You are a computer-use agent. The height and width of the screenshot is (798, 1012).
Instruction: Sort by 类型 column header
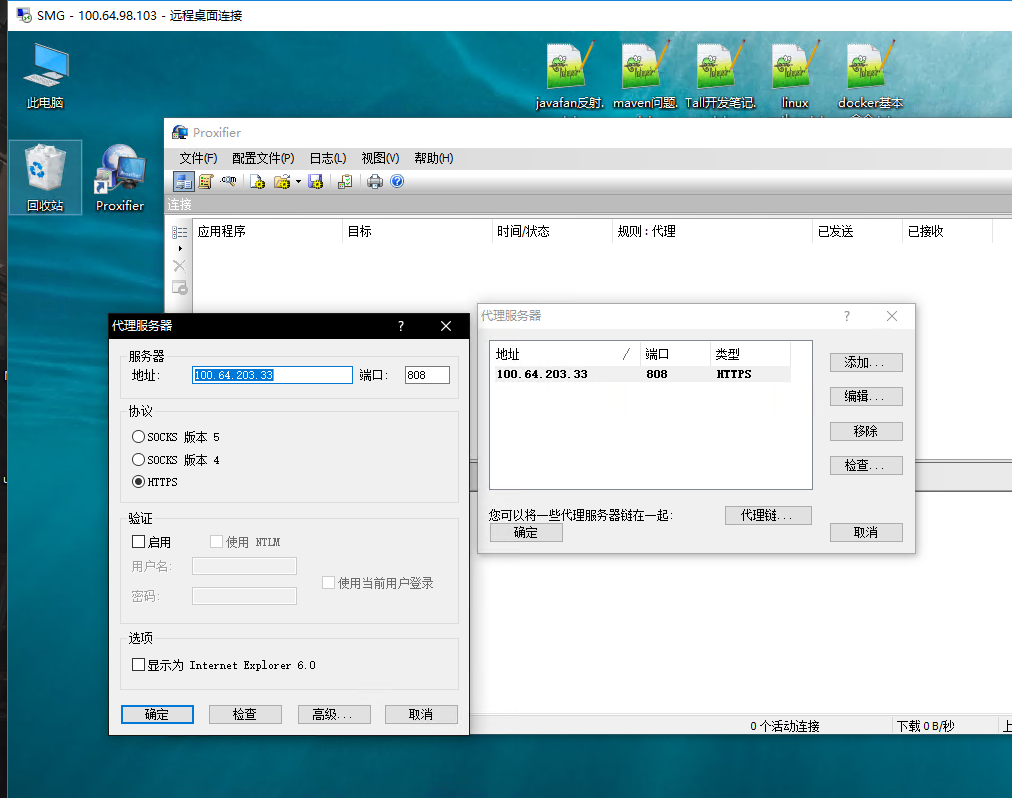point(750,354)
